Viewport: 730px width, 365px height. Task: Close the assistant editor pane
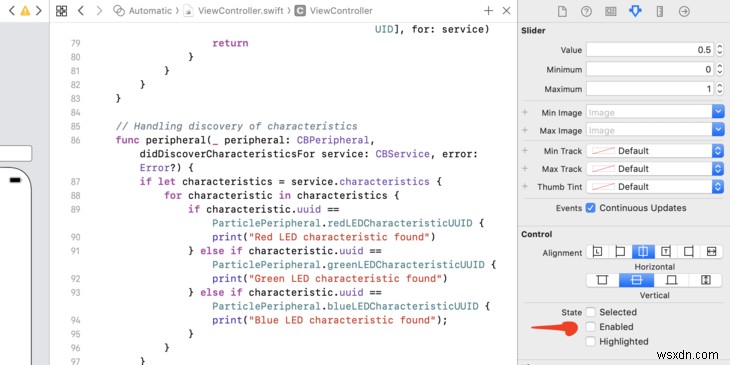(507, 11)
